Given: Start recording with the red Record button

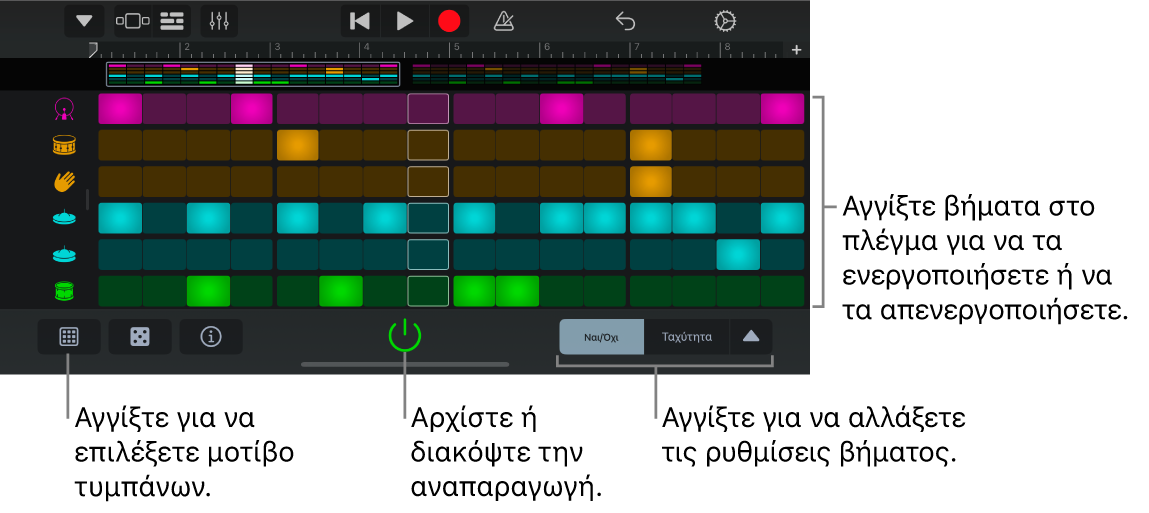Looking at the screenshot, I should click(x=448, y=21).
